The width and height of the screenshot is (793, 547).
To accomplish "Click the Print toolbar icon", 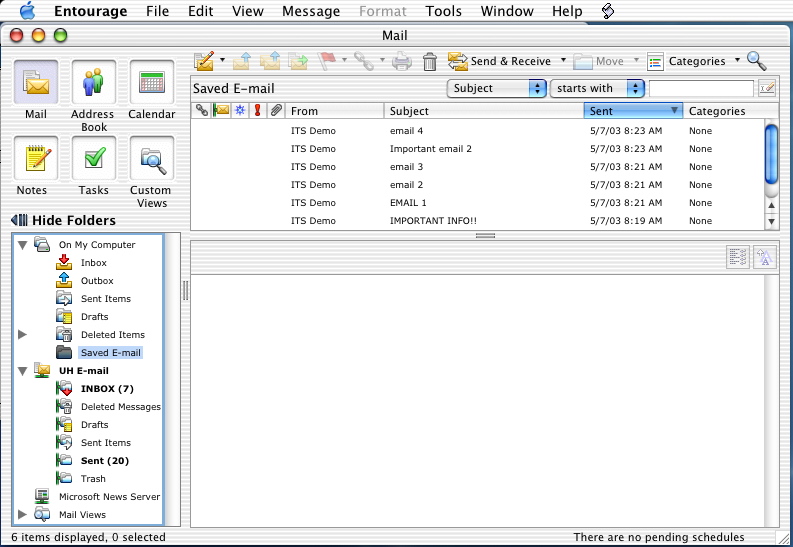I will [402, 61].
